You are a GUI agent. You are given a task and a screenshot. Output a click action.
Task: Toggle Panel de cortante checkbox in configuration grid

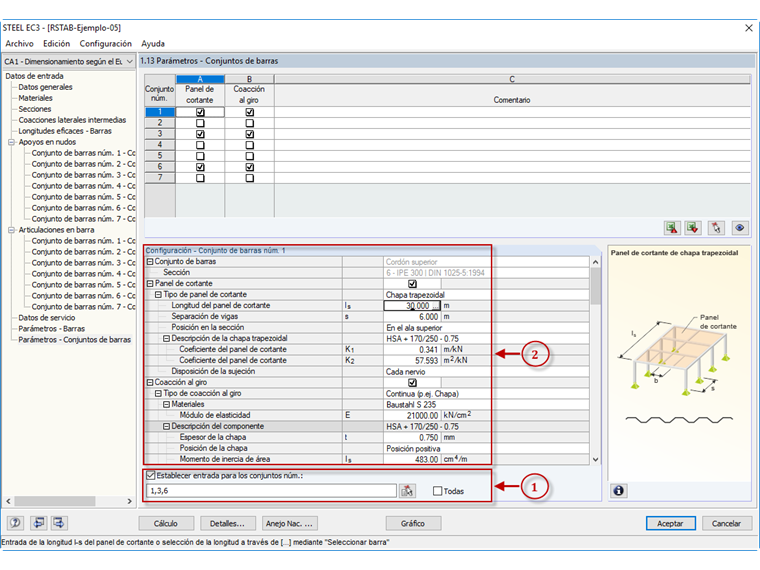(412, 284)
